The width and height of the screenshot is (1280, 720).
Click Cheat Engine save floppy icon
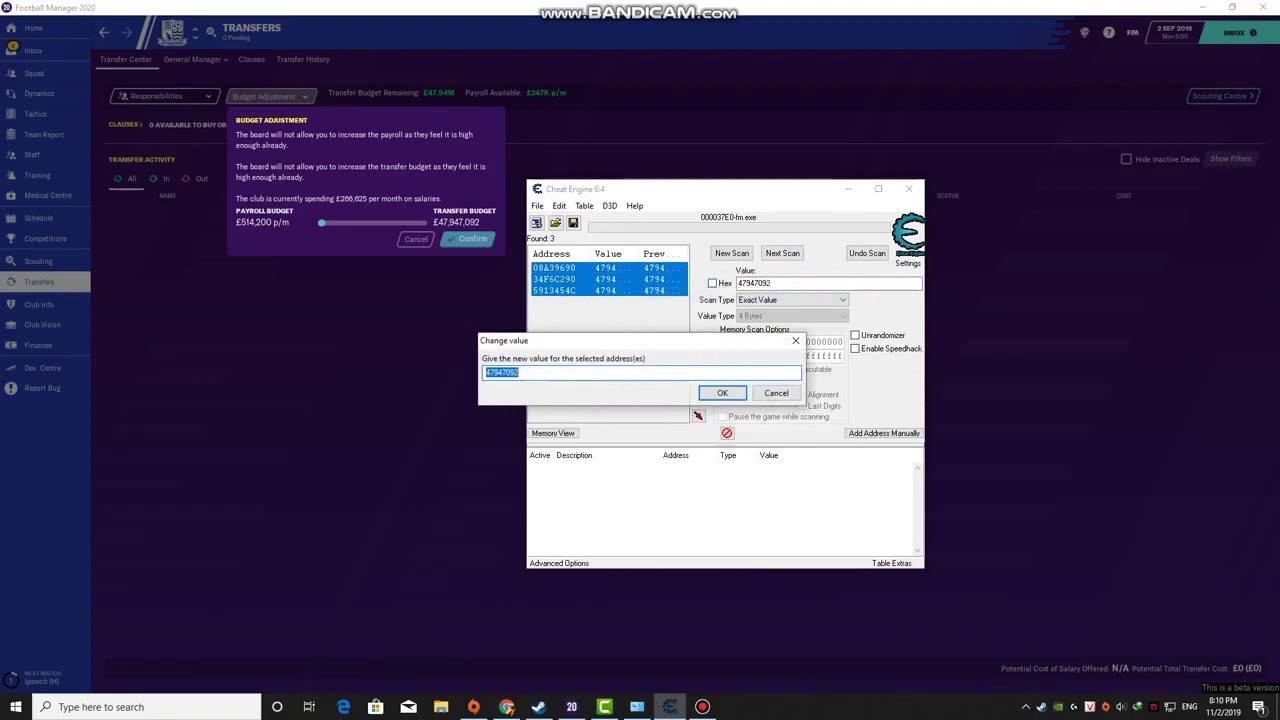[573, 223]
